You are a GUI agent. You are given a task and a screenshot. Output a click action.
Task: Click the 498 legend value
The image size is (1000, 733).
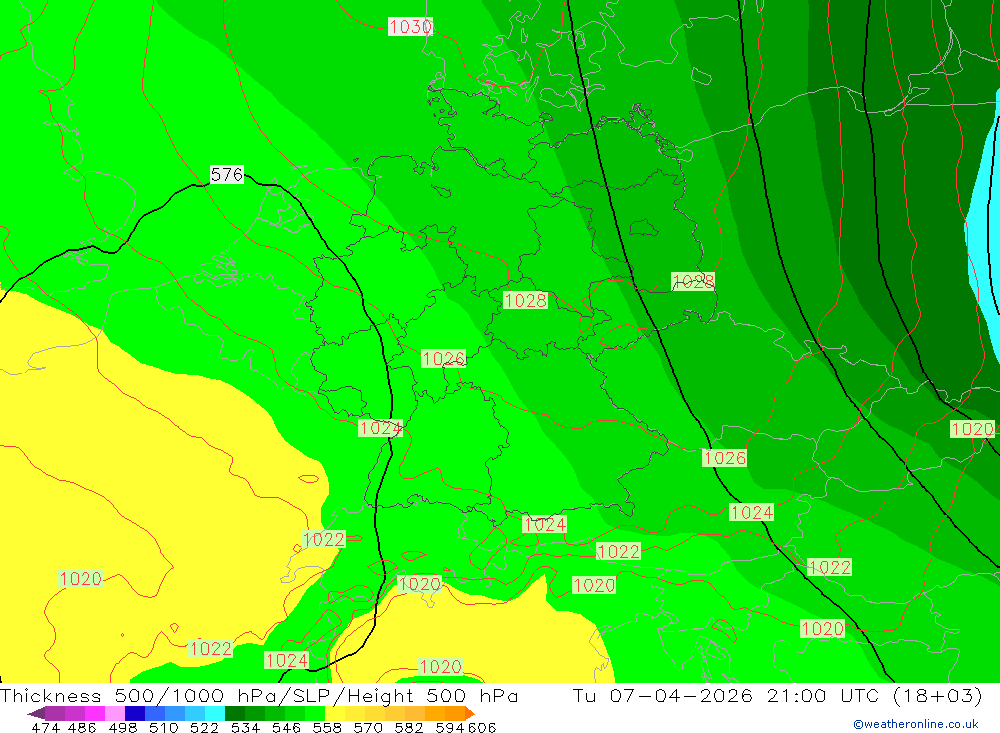(123, 727)
